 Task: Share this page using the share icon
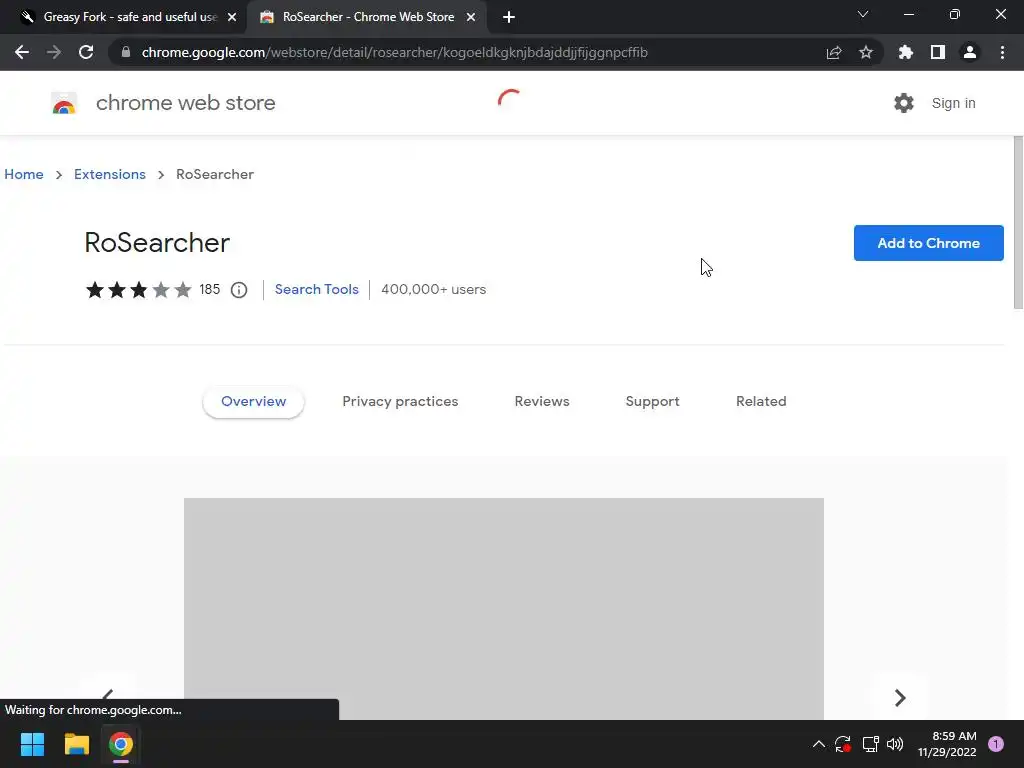pyautogui.click(x=834, y=52)
